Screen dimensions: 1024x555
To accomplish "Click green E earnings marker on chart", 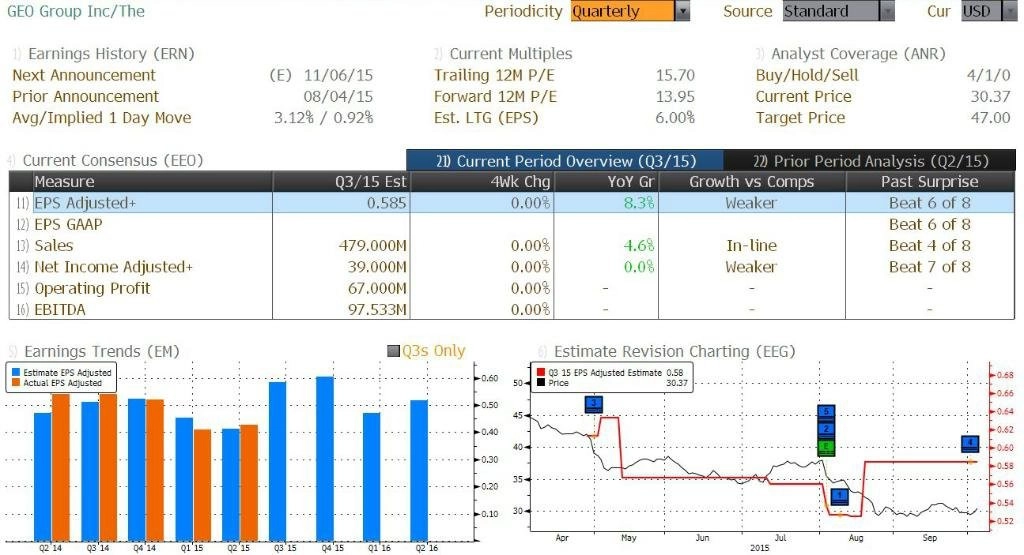I will [x=826, y=447].
